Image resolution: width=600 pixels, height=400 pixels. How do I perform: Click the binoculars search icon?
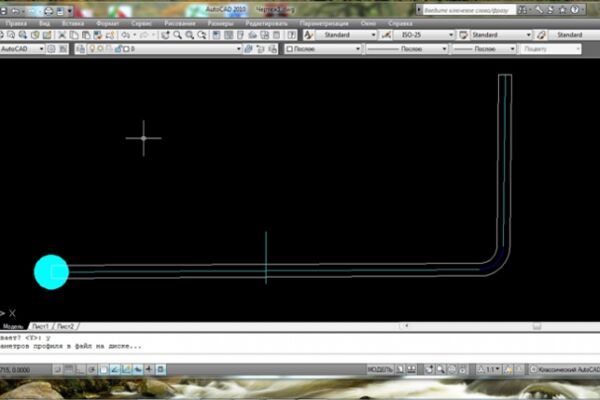(522, 10)
